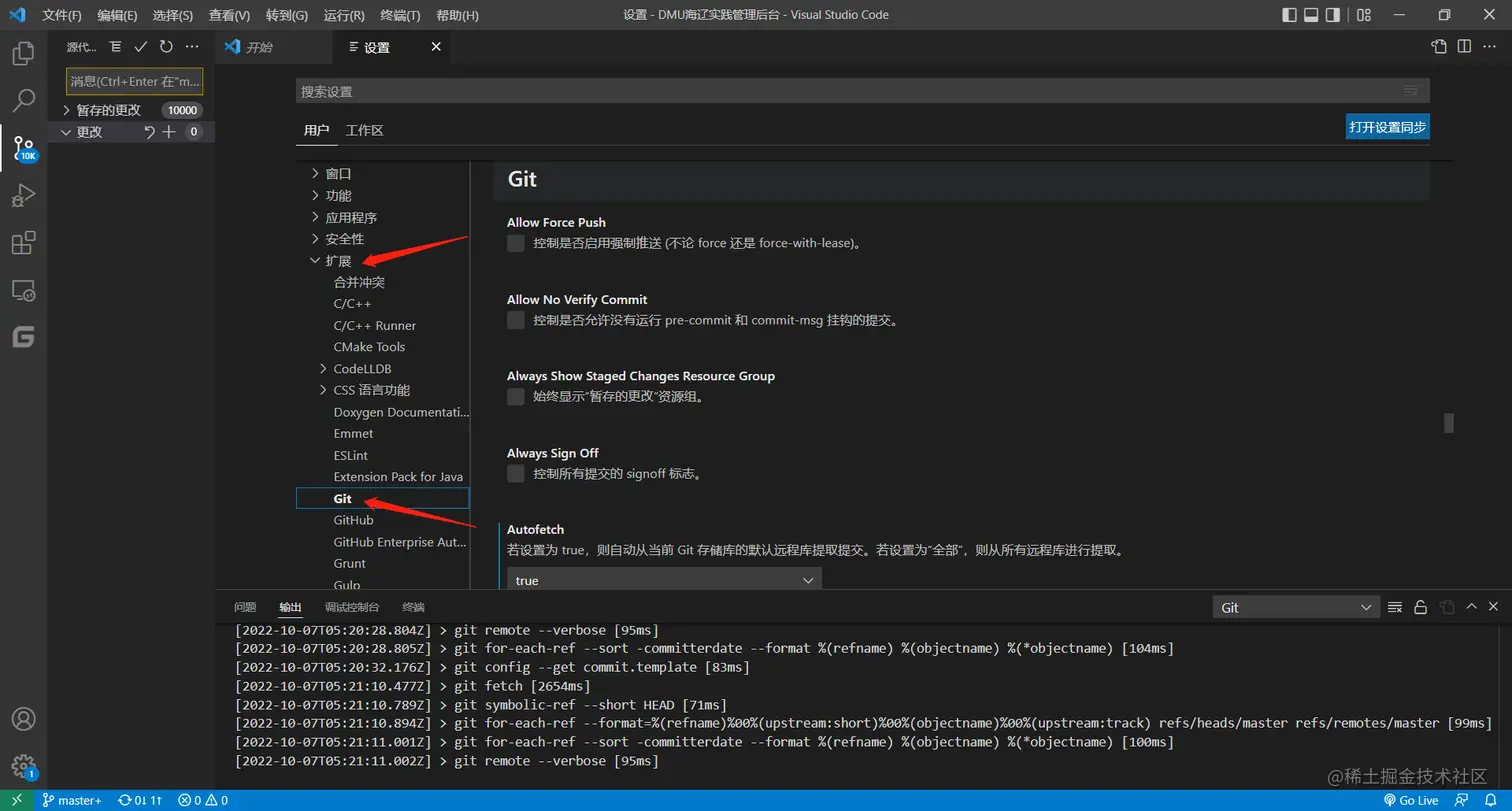The width and height of the screenshot is (1512, 811).
Task: Open the Accounts menu icon
Action: click(x=23, y=719)
